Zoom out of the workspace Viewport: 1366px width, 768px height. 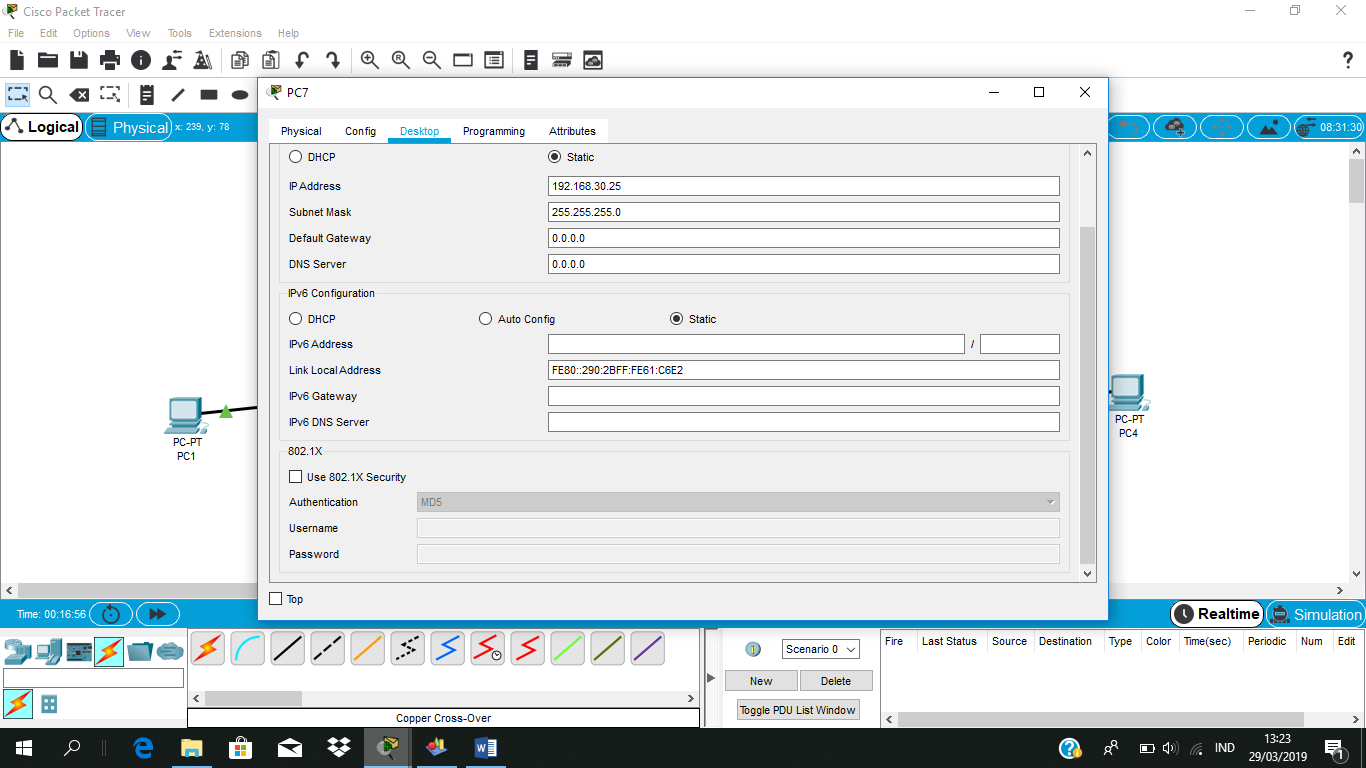432,60
